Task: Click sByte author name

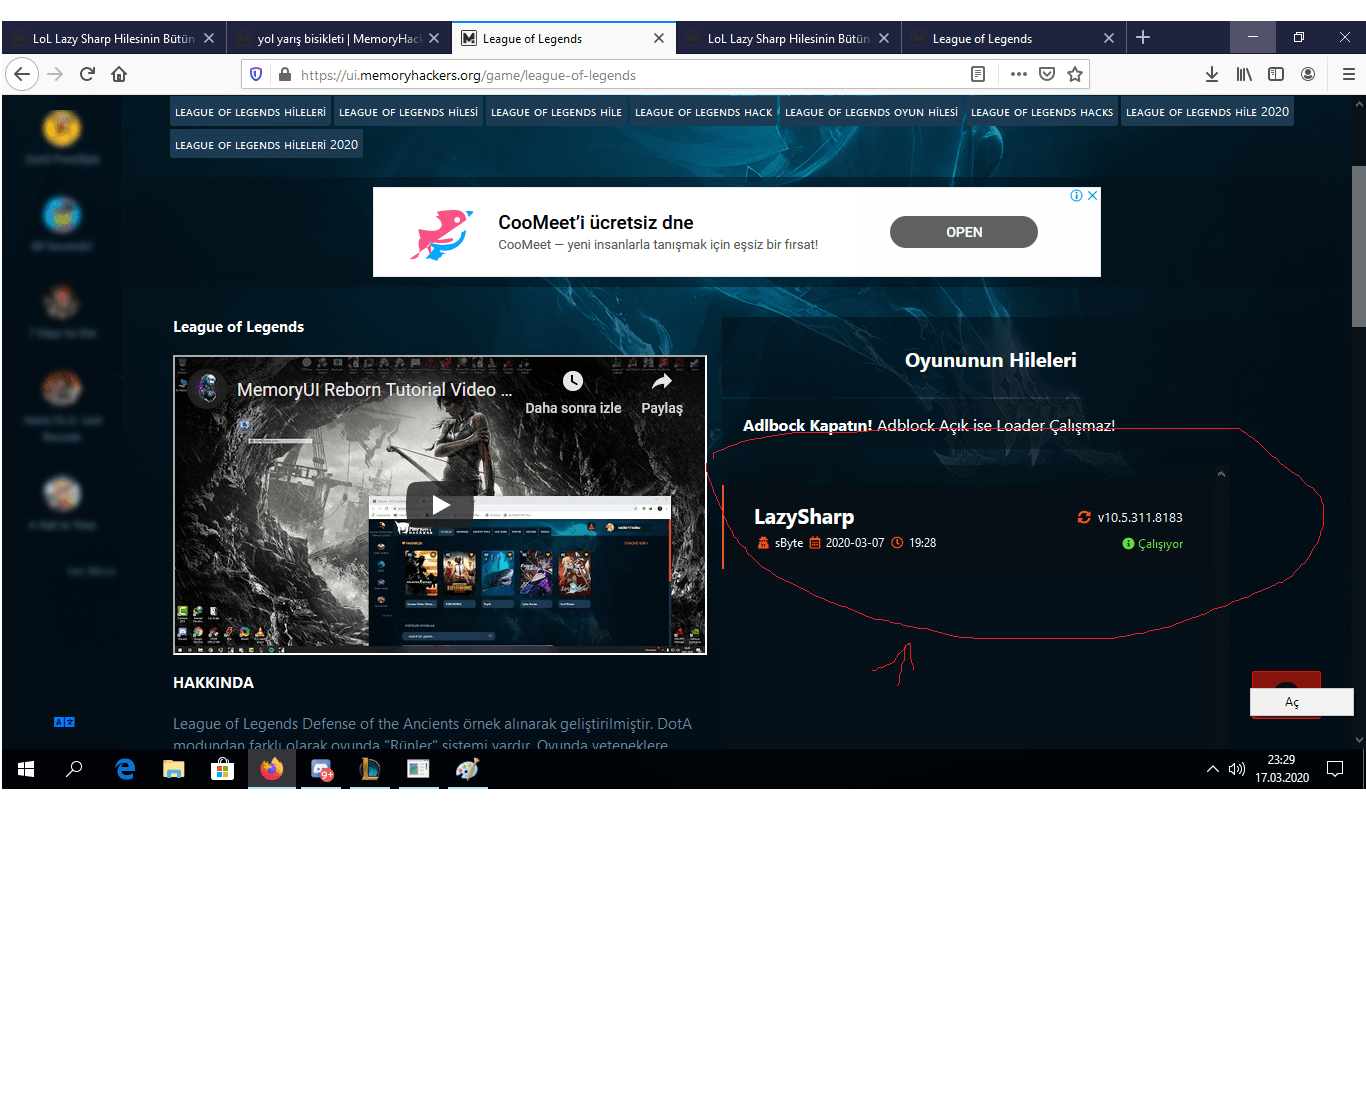Action: (x=789, y=543)
